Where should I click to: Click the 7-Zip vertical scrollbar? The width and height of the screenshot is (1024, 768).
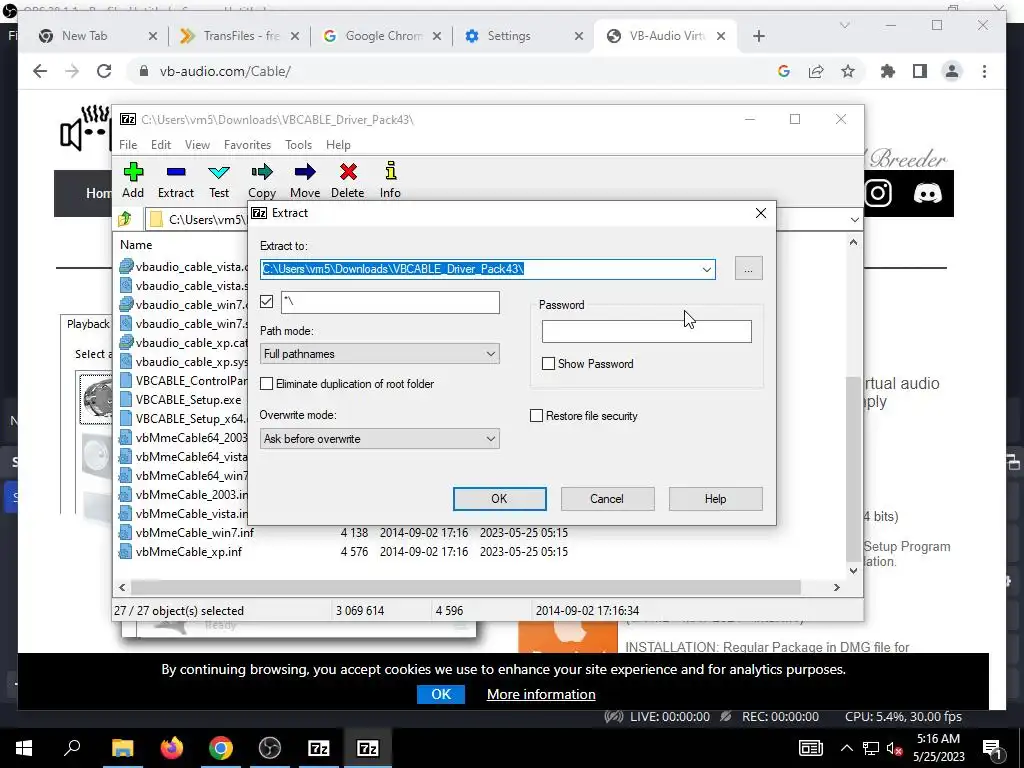[853, 468]
